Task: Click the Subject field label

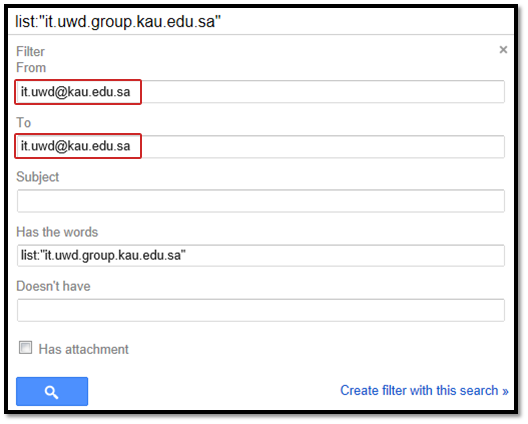Action: (x=38, y=177)
